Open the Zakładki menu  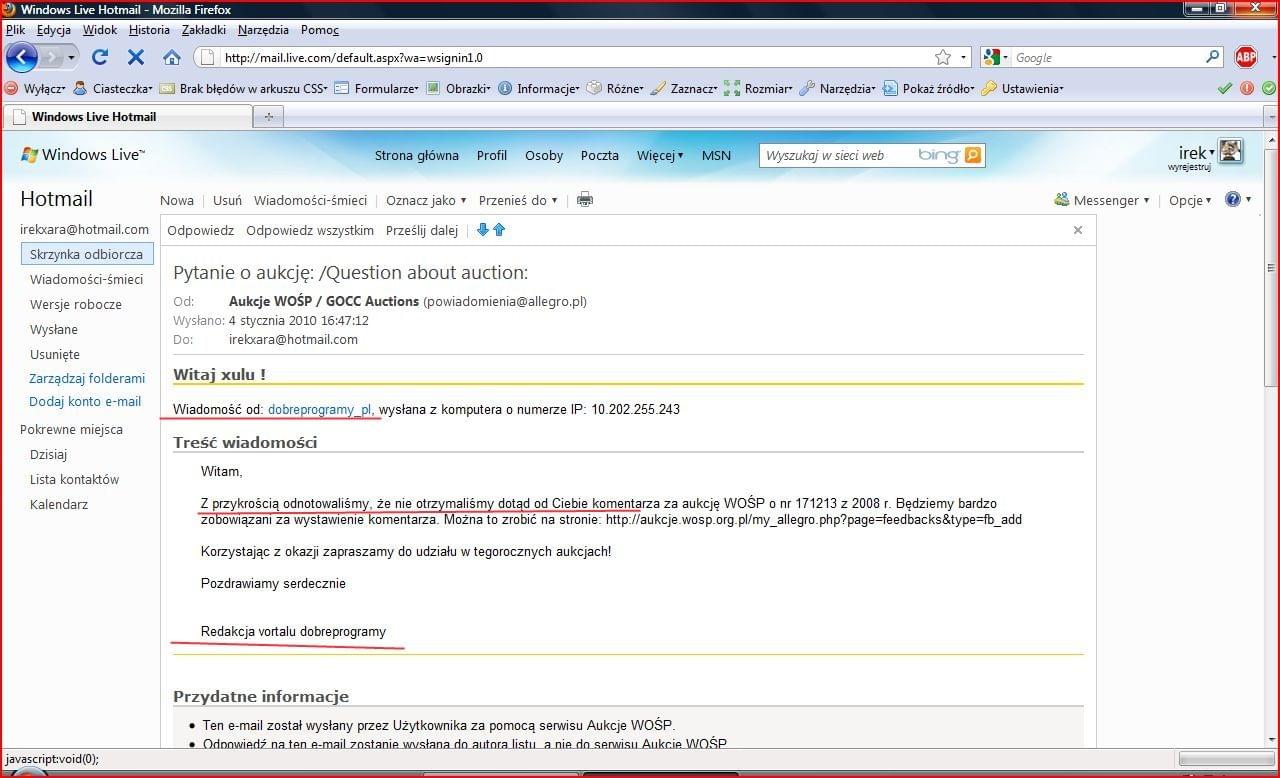pos(204,30)
